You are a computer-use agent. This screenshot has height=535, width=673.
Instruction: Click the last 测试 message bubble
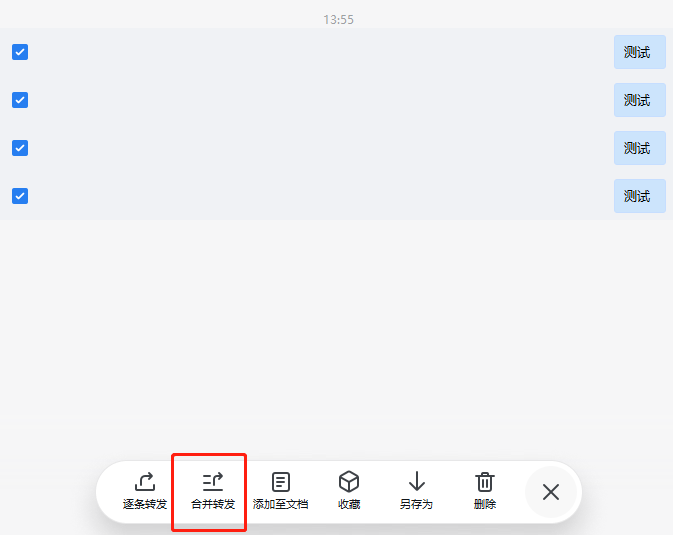coord(640,196)
